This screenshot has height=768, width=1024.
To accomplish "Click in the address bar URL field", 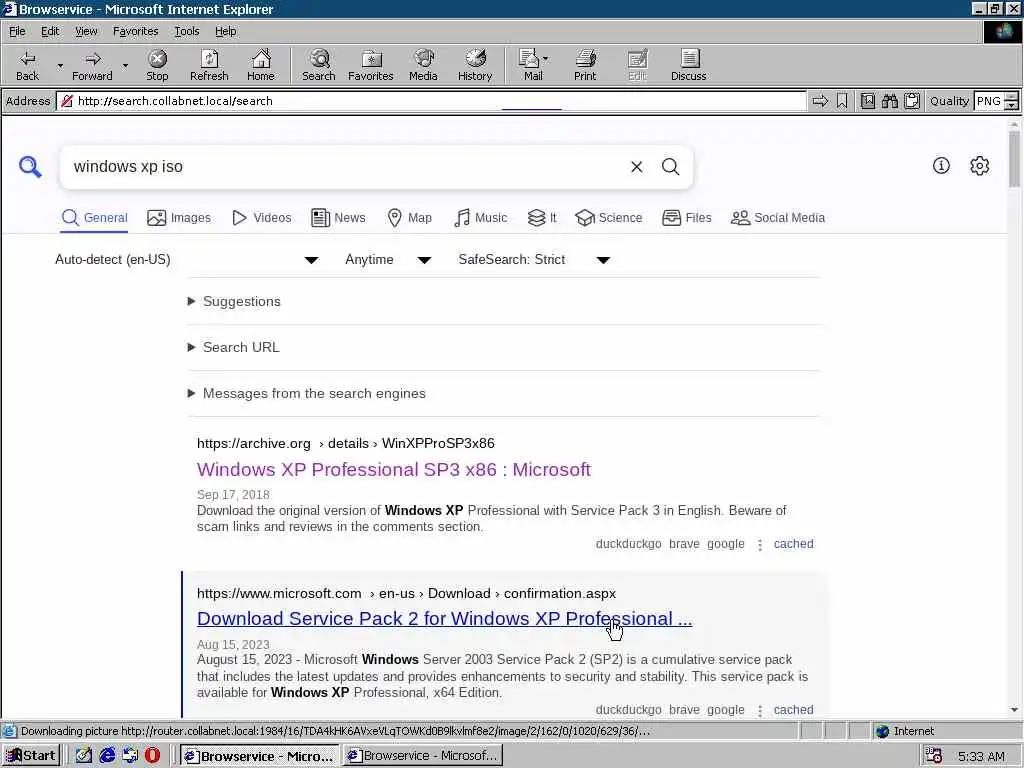I will tap(431, 101).
